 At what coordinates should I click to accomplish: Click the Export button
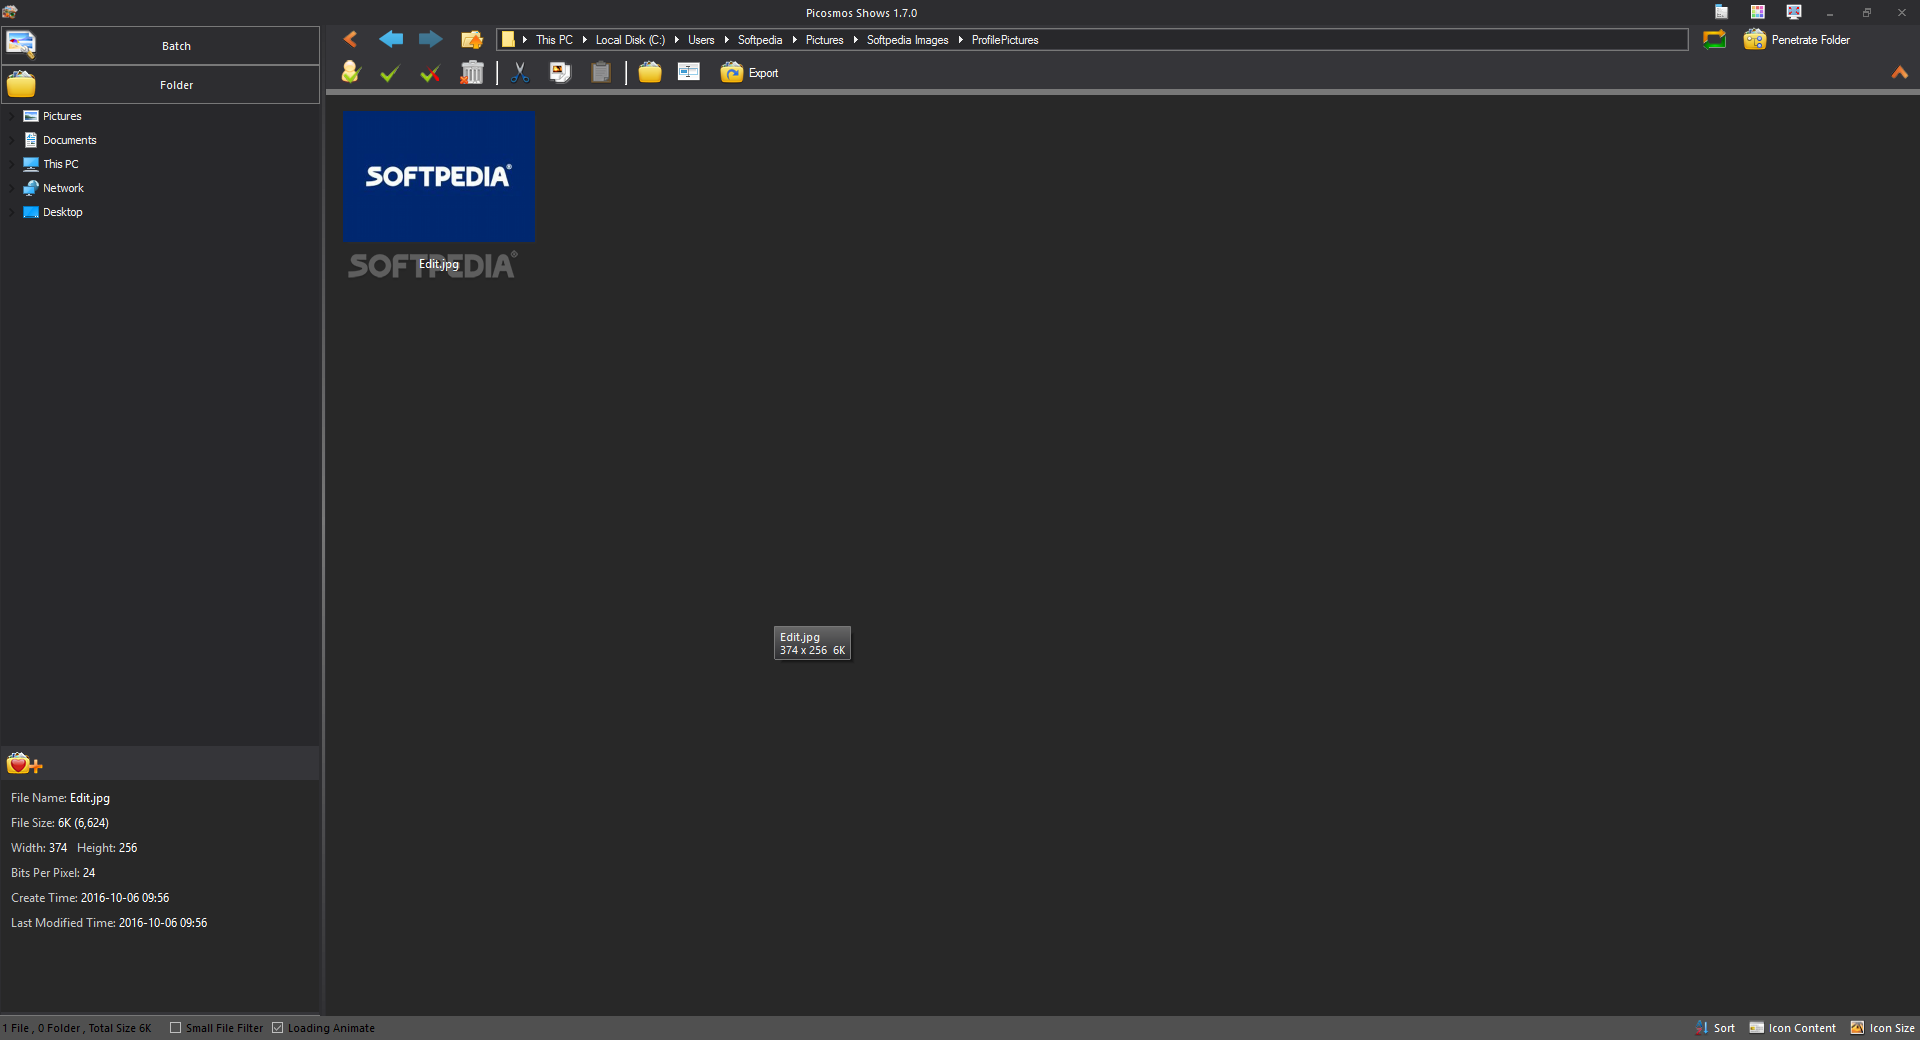750,72
